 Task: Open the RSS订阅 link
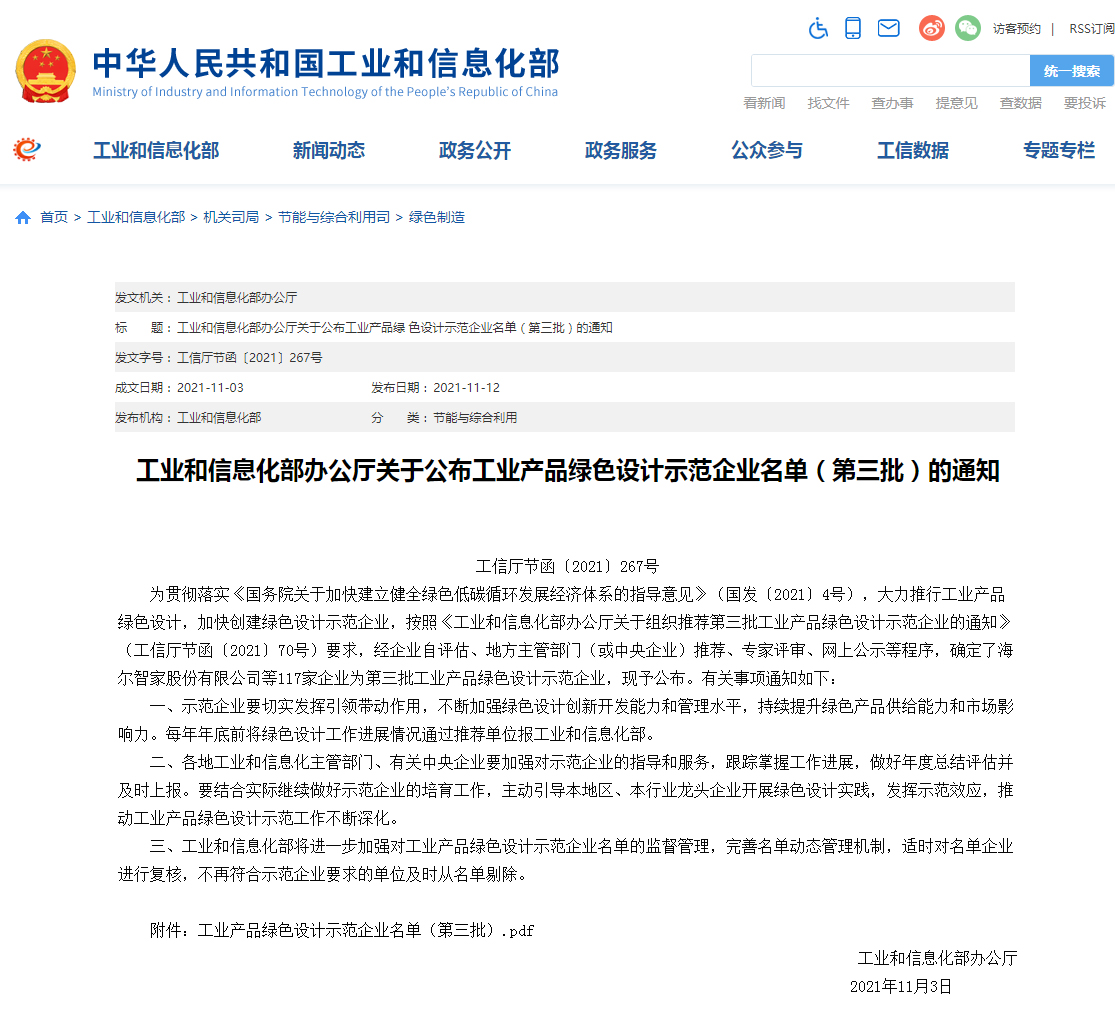(x=1091, y=29)
